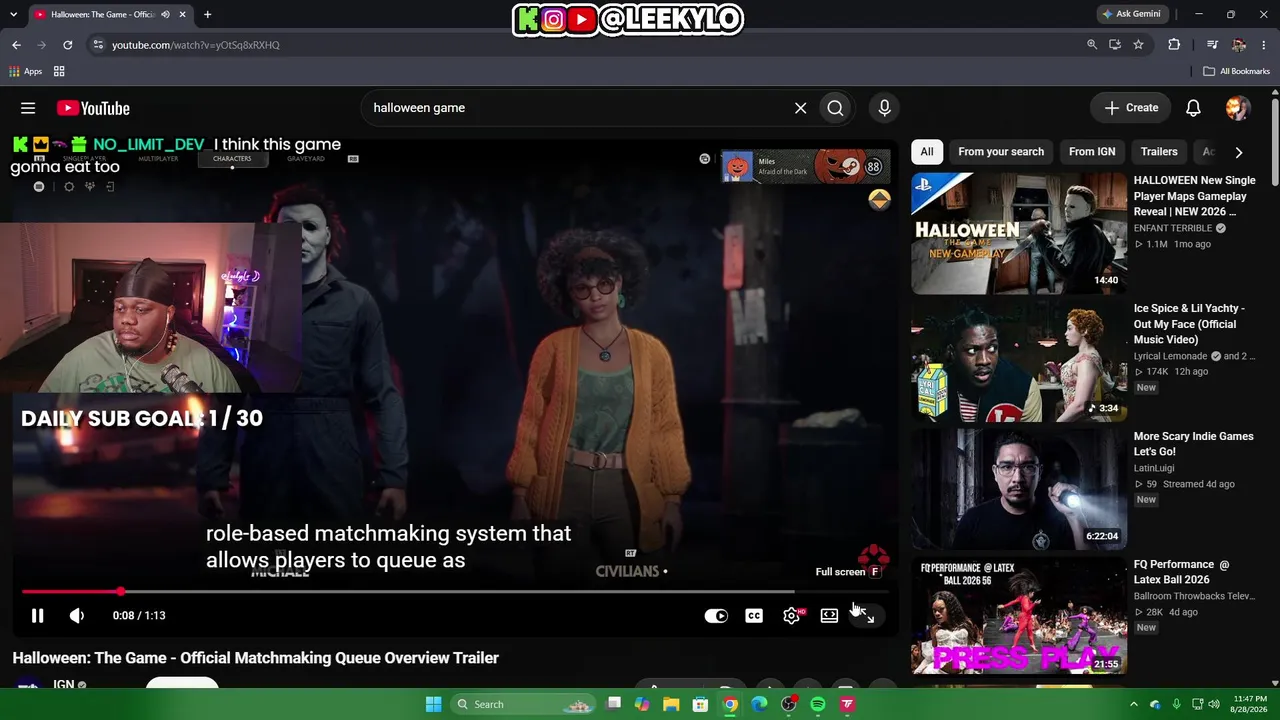This screenshot has width=1280, height=720.
Task: Submit the search with the magnifier button
Action: click(835, 108)
